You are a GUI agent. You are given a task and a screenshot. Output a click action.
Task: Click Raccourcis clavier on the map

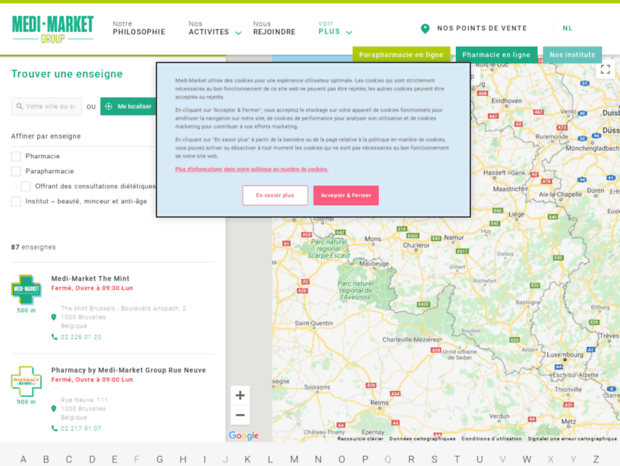coord(360,439)
